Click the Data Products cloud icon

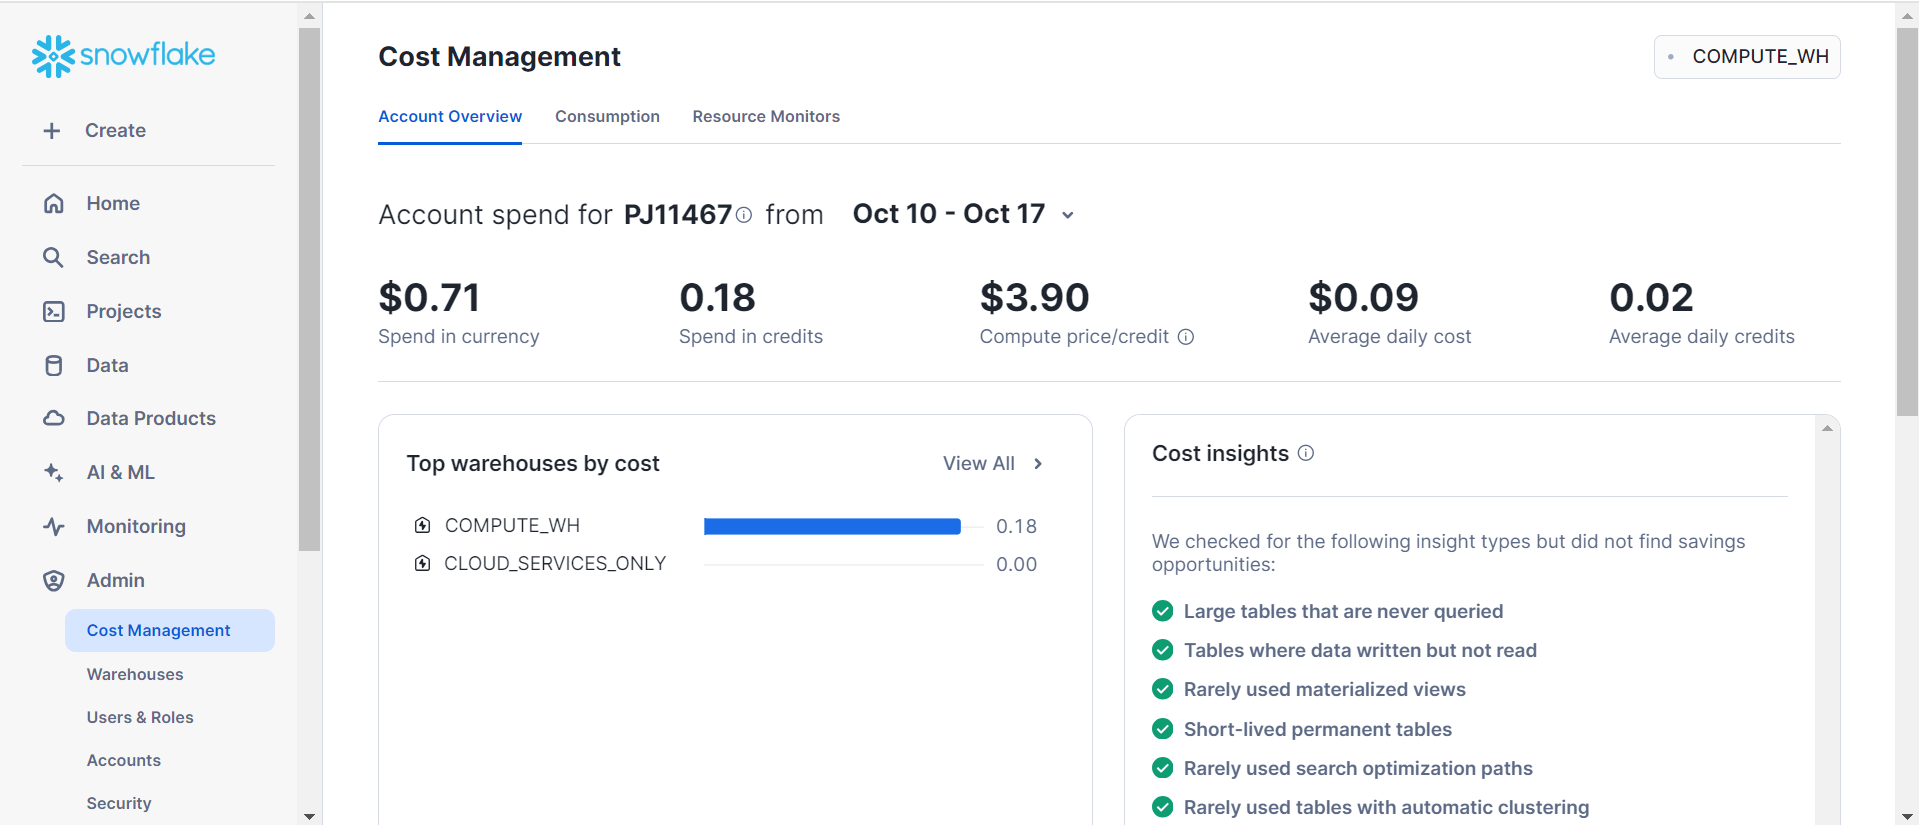click(x=54, y=419)
